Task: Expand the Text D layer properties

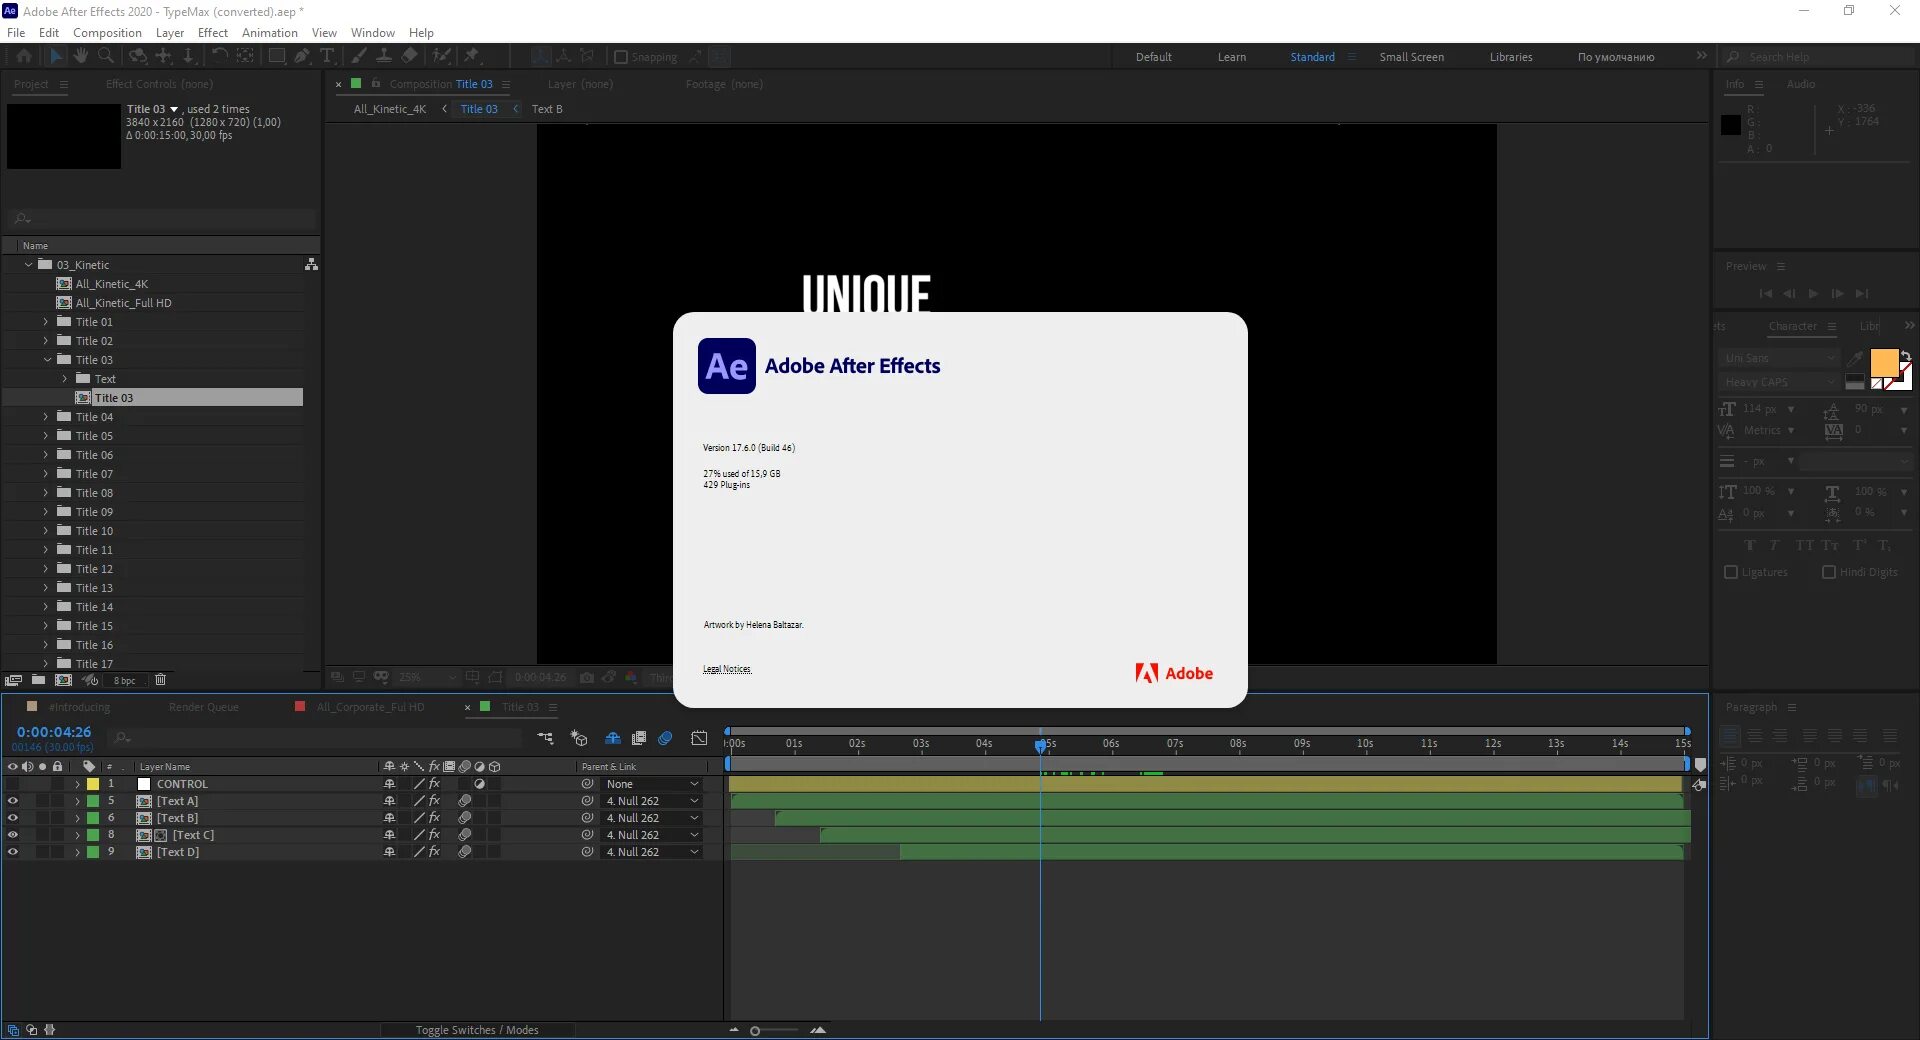Action: [x=77, y=852]
